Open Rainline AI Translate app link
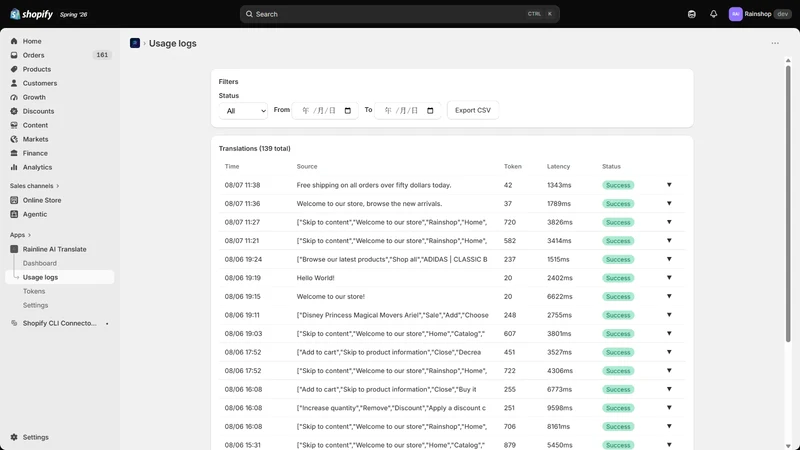This screenshot has width=800, height=450. (x=55, y=249)
